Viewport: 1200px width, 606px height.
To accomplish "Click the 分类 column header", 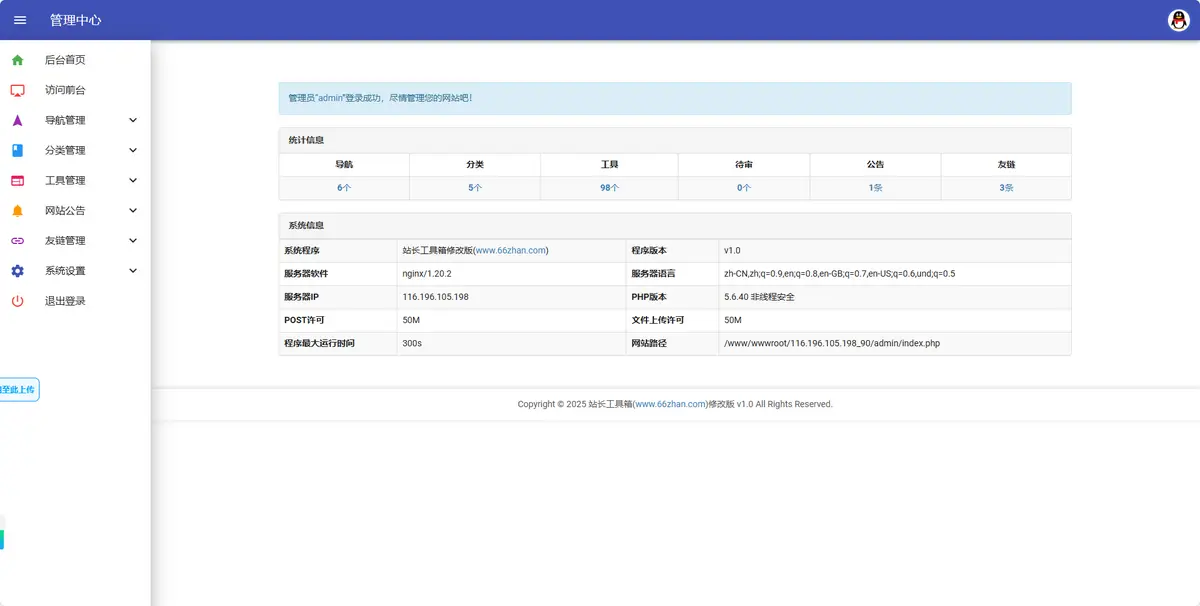I will [475, 164].
